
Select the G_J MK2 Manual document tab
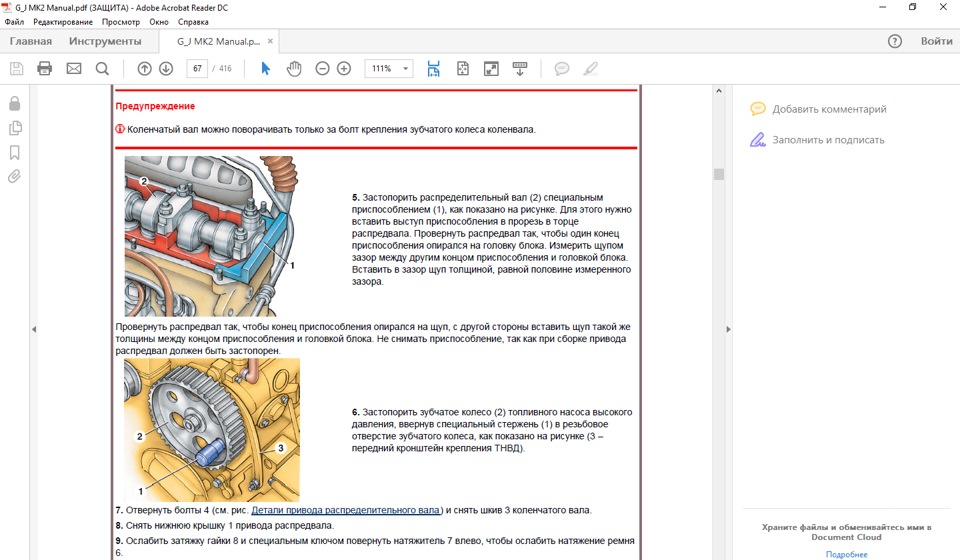point(218,41)
